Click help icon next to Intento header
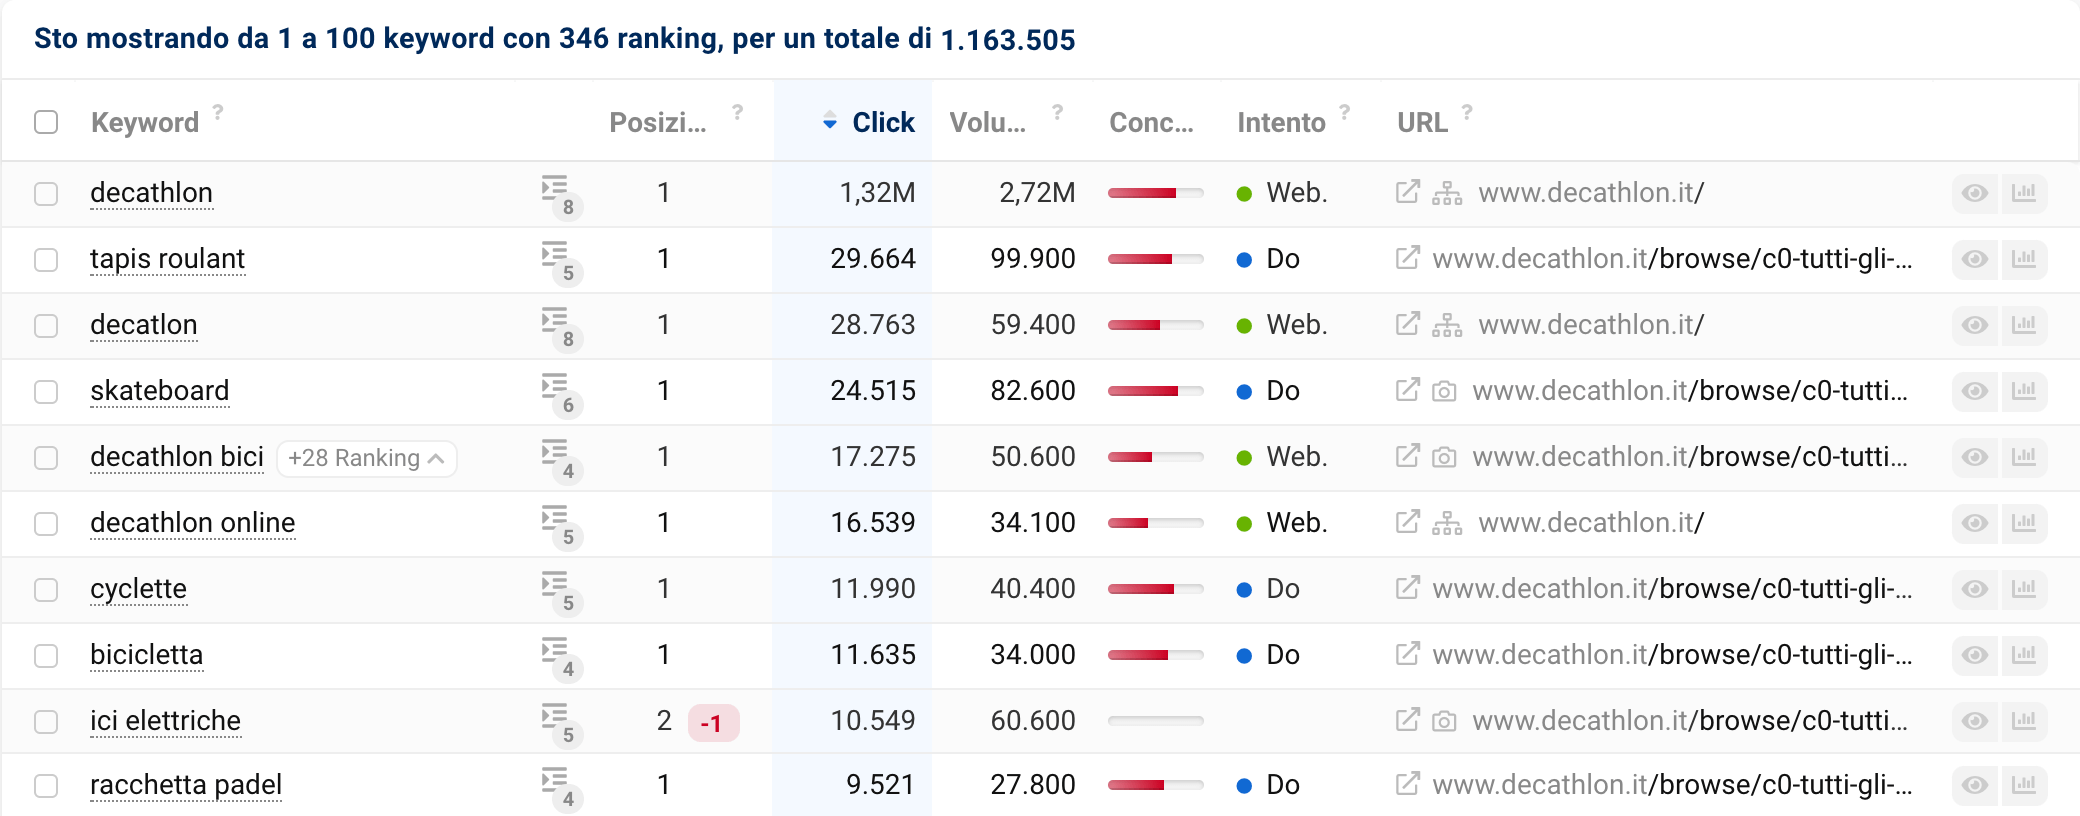Screen dimensions: 2080x816 coord(1345,111)
